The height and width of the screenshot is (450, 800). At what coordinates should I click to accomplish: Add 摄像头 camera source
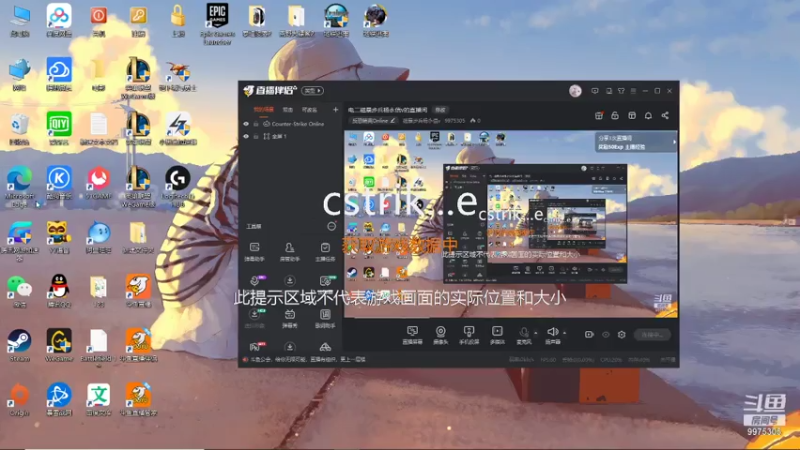click(440, 335)
